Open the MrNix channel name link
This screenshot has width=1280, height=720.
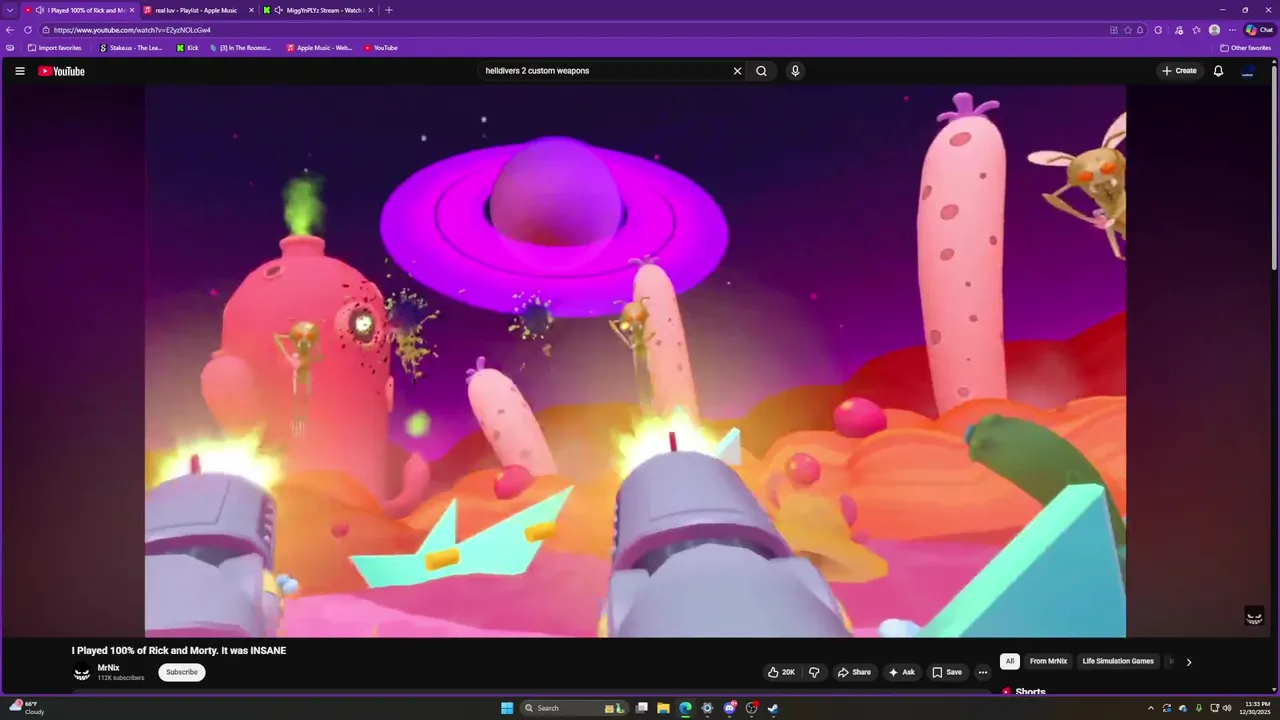[108, 667]
